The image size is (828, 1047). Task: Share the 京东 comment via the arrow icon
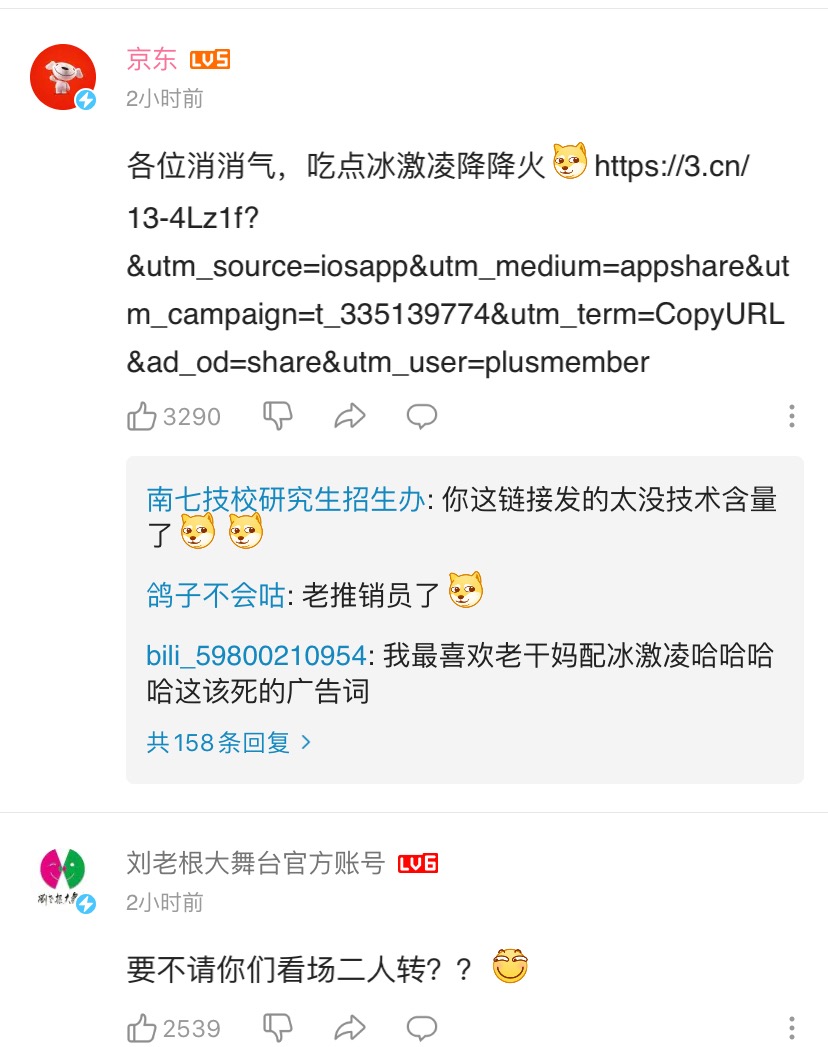click(x=350, y=416)
